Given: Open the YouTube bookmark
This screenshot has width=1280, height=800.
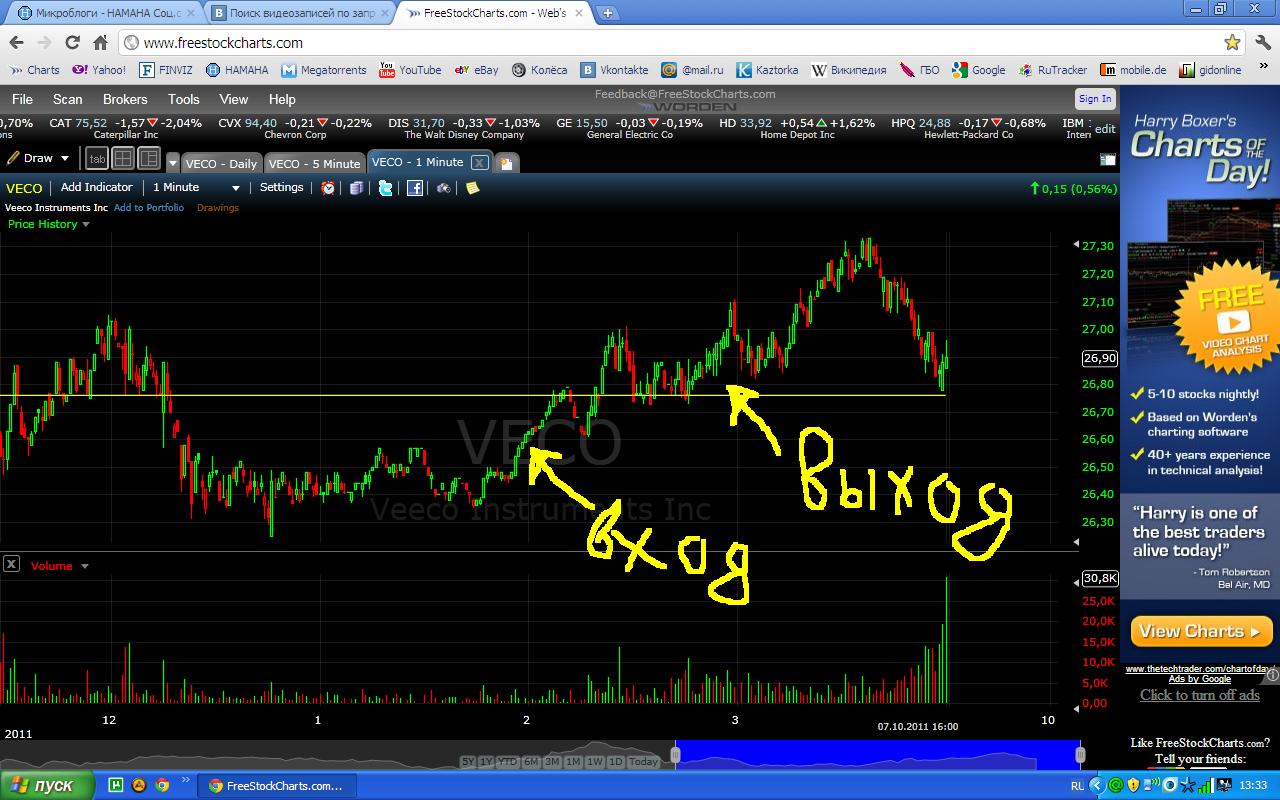Looking at the screenshot, I should tap(410, 70).
